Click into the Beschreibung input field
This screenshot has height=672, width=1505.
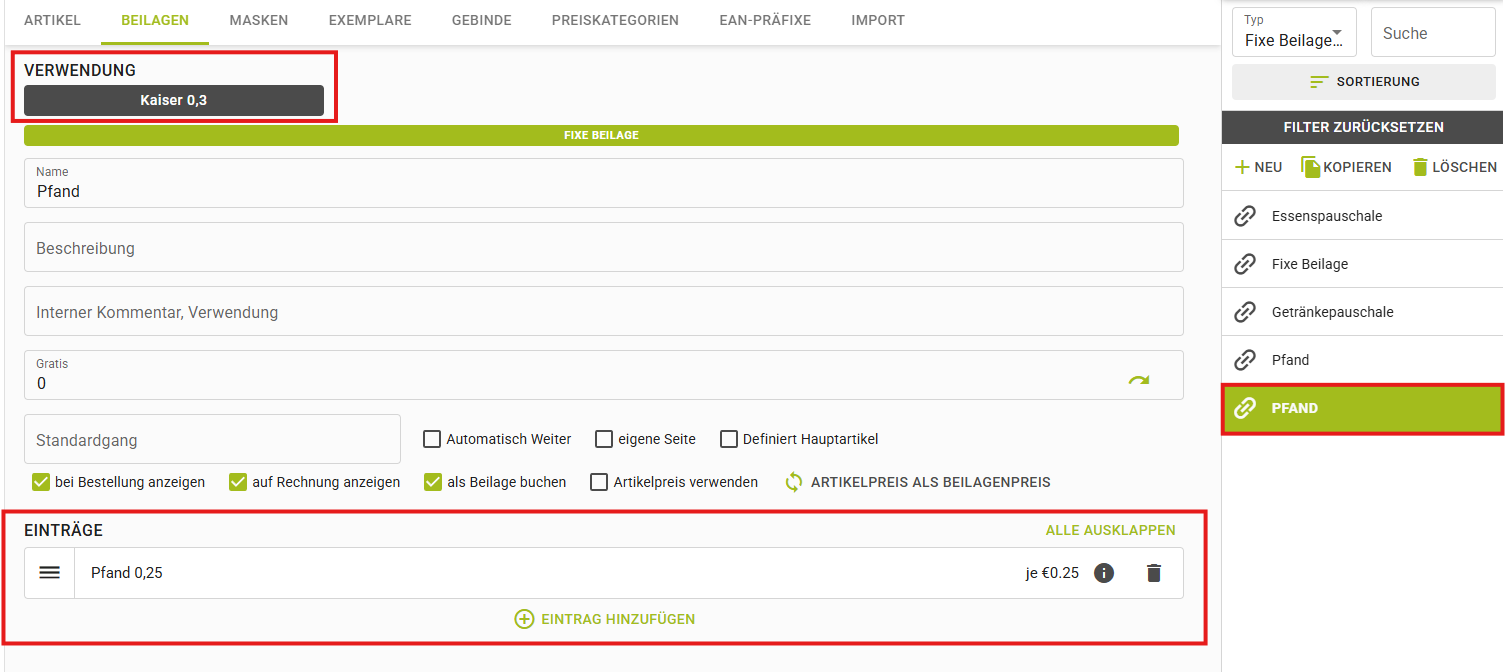pos(603,248)
